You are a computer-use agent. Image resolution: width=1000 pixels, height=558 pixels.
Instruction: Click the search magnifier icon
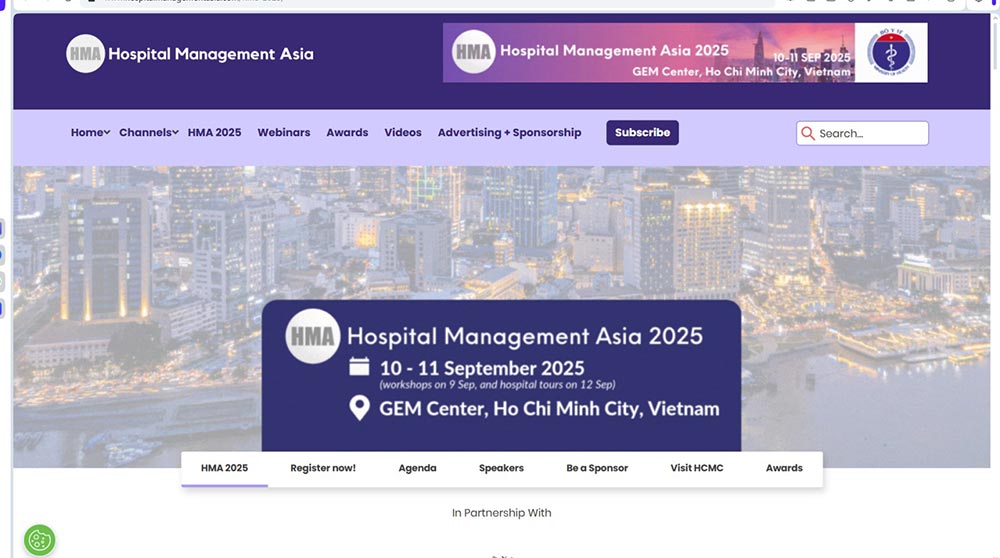807,133
